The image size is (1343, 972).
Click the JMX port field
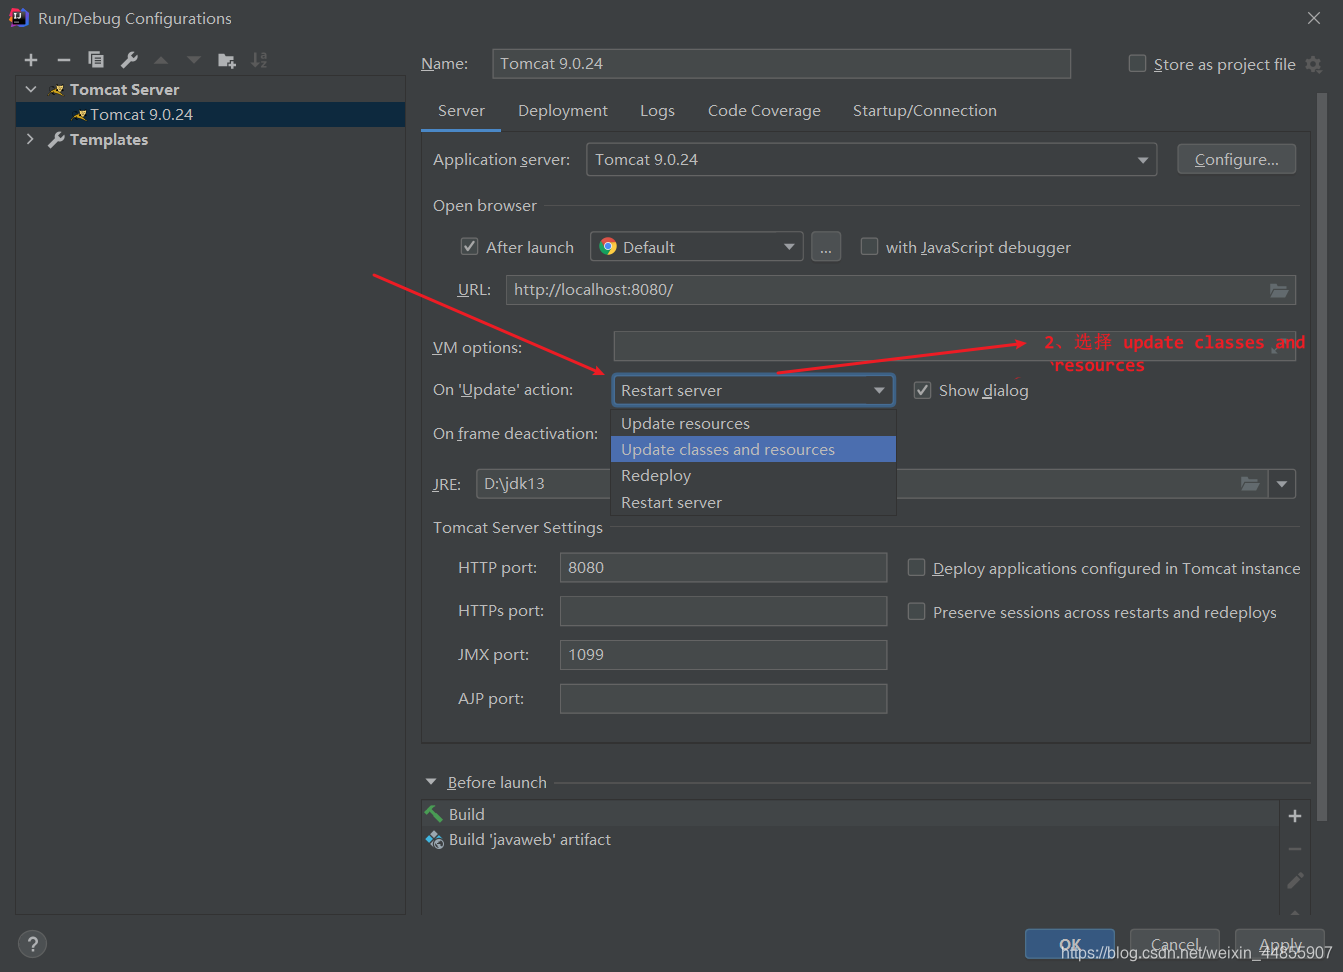[x=723, y=655]
